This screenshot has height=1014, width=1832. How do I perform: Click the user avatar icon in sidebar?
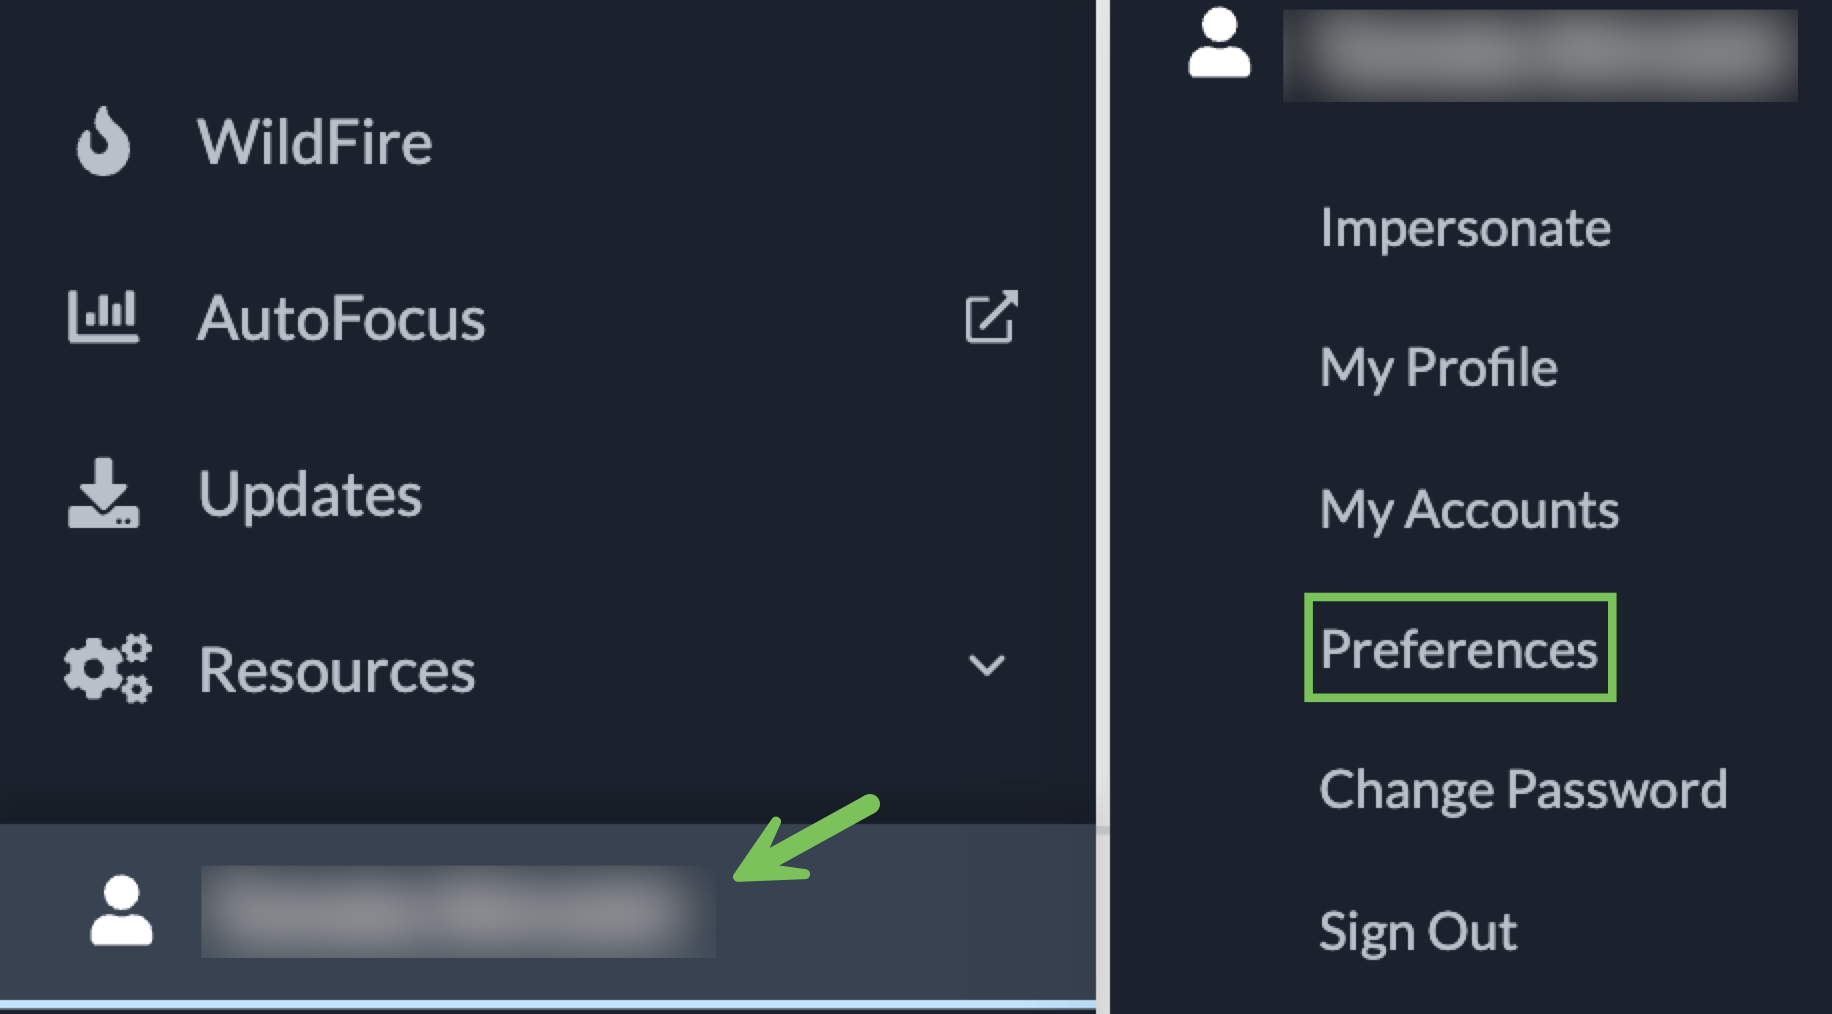121,910
